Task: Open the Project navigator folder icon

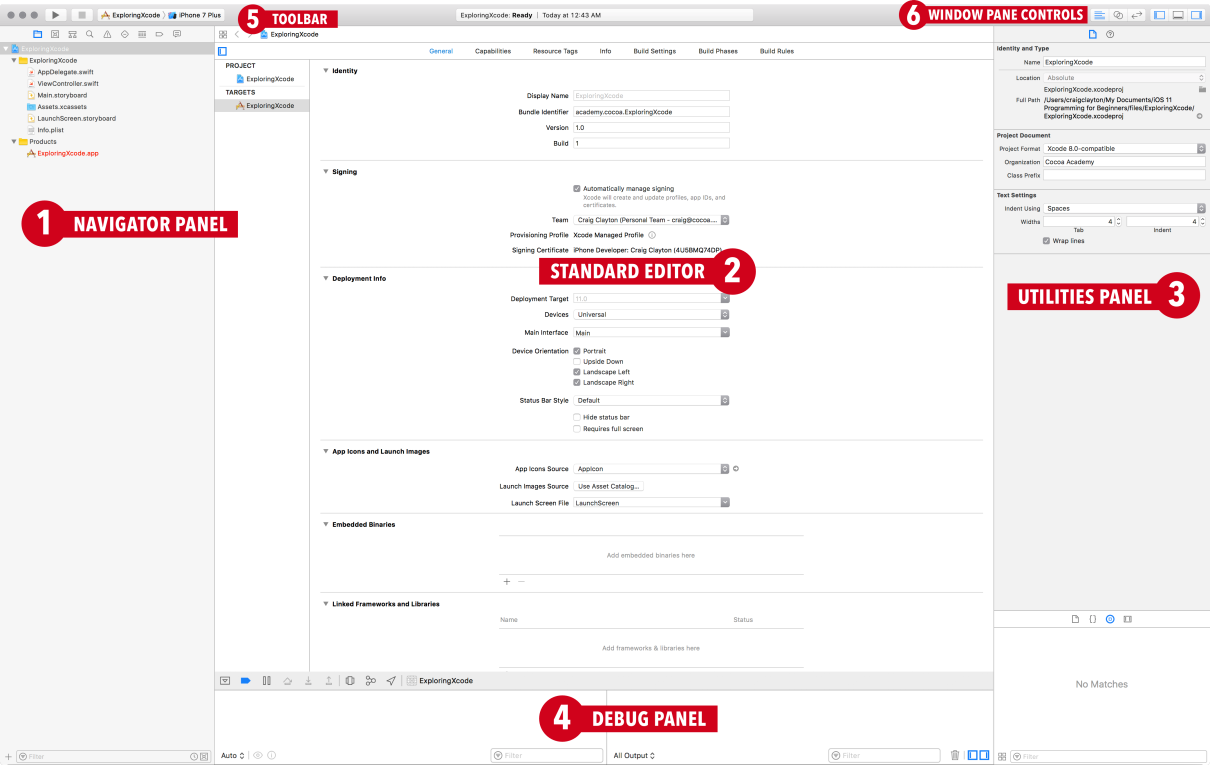Action: click(x=38, y=34)
